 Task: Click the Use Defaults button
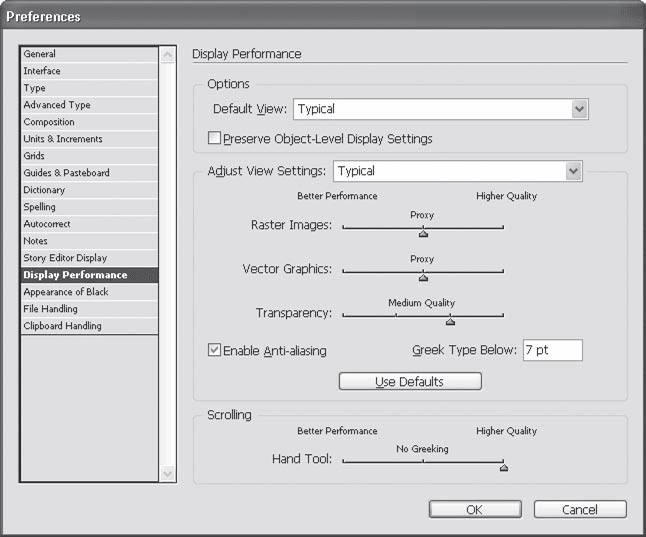point(410,382)
